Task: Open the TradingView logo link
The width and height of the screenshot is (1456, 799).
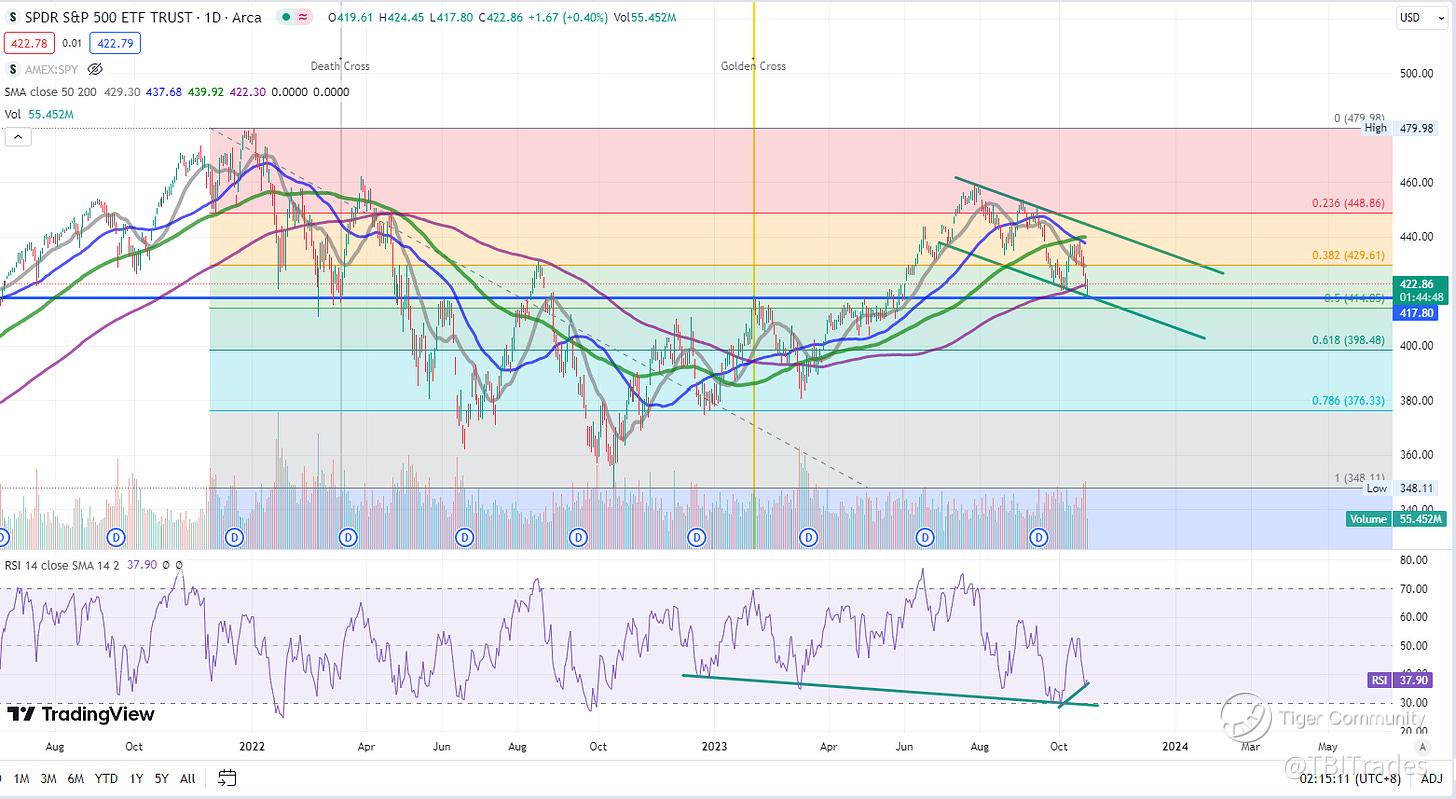Action: (x=82, y=714)
